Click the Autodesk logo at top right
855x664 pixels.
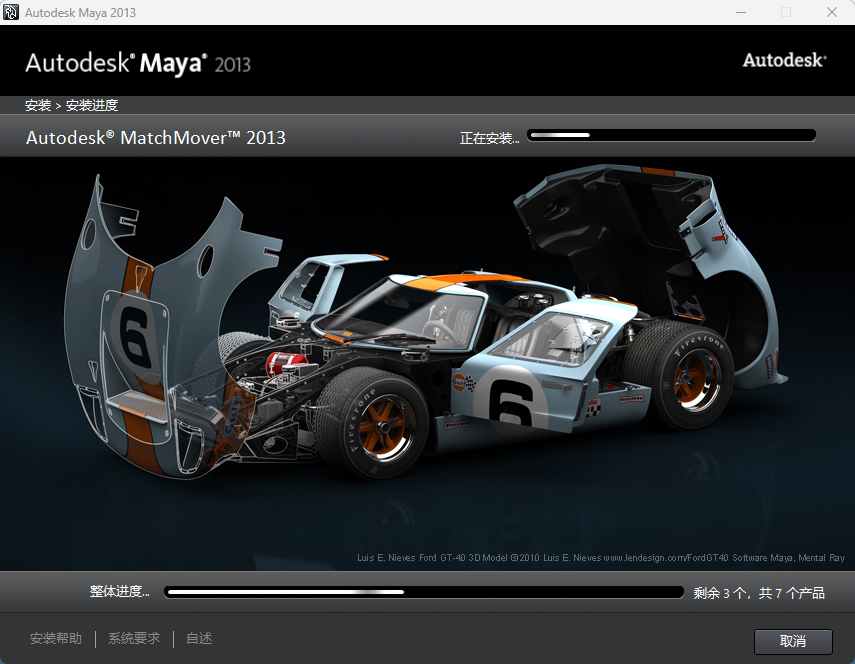[784, 60]
